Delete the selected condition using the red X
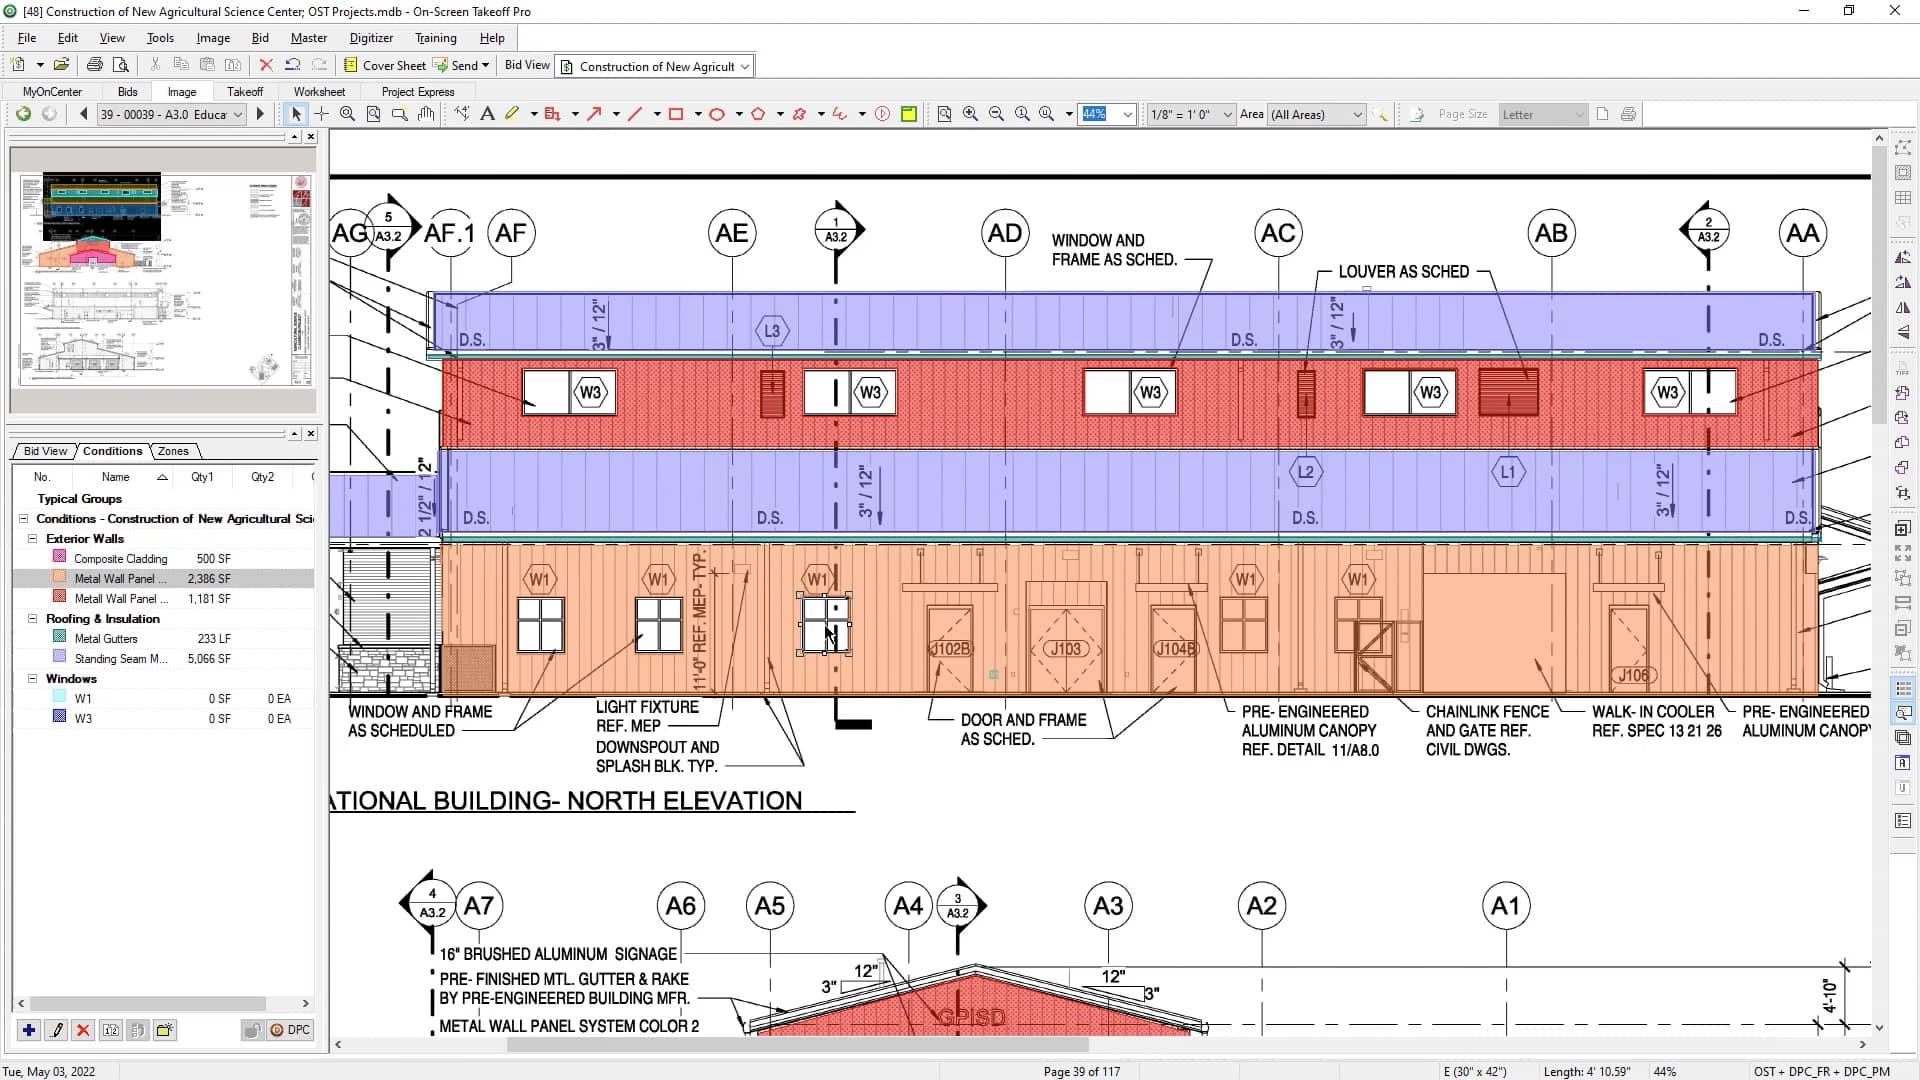This screenshot has width=1920, height=1080. pos(83,1030)
